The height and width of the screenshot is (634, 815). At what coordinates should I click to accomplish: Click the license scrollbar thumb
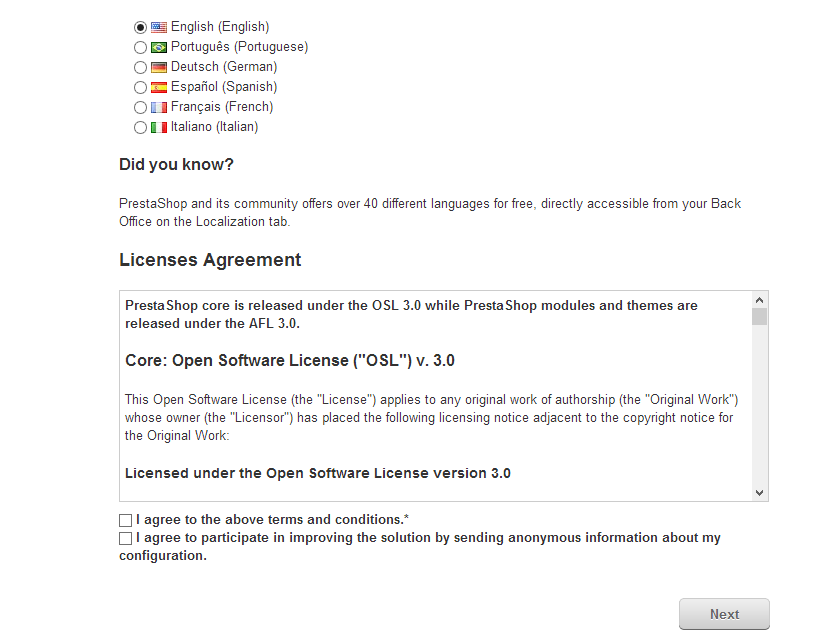759,317
